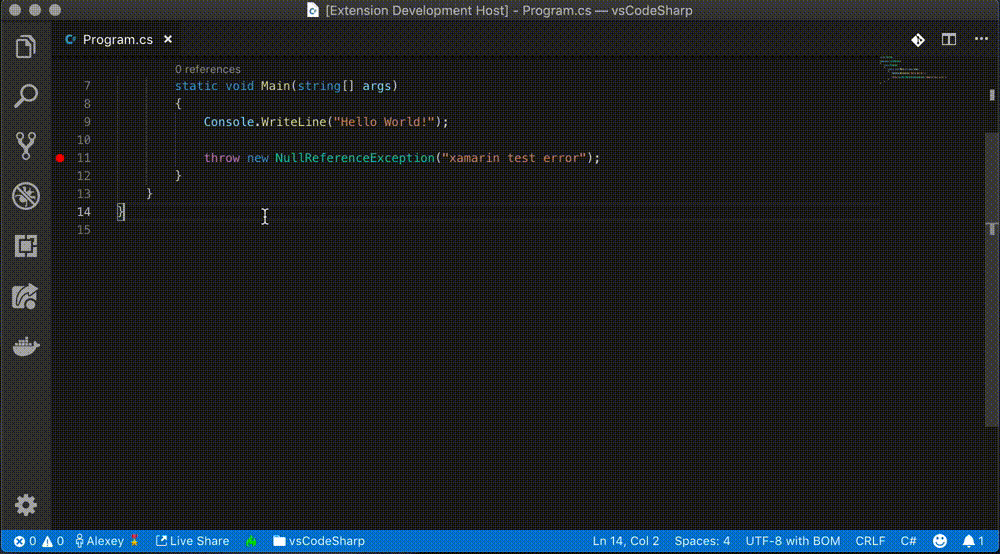Click the green flame status bar icon
Screen dimensions: 1000x554
(251, 541)
